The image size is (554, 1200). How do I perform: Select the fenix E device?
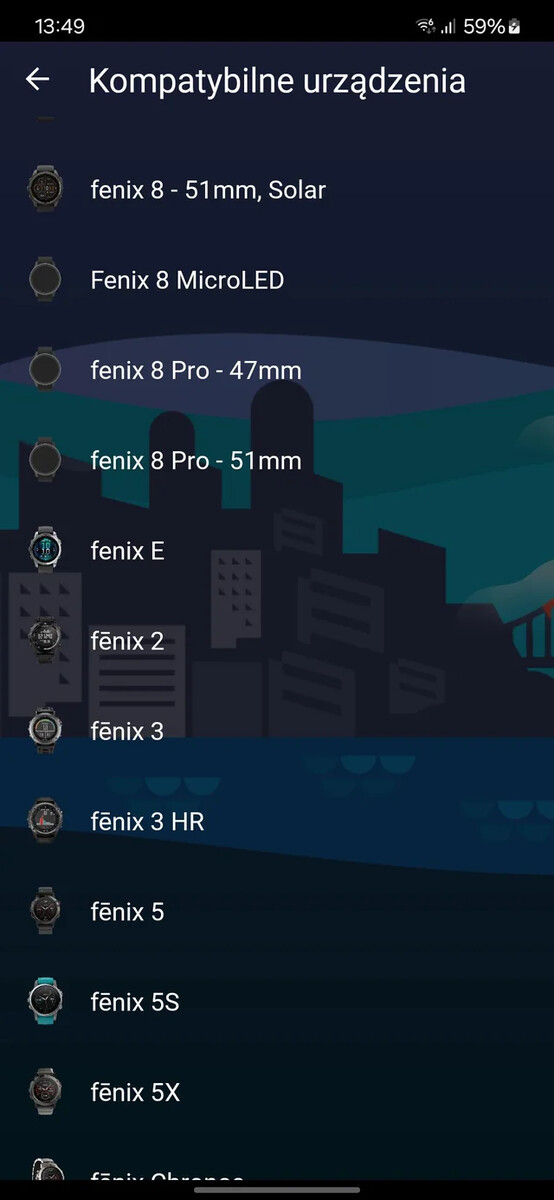click(x=277, y=550)
